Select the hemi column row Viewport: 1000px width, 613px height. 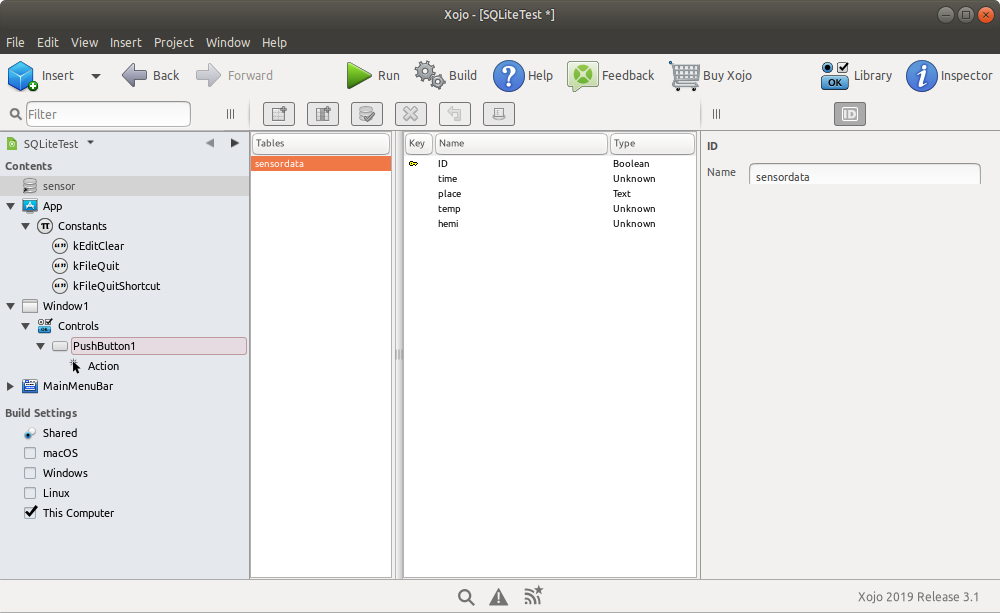[x=550, y=224]
